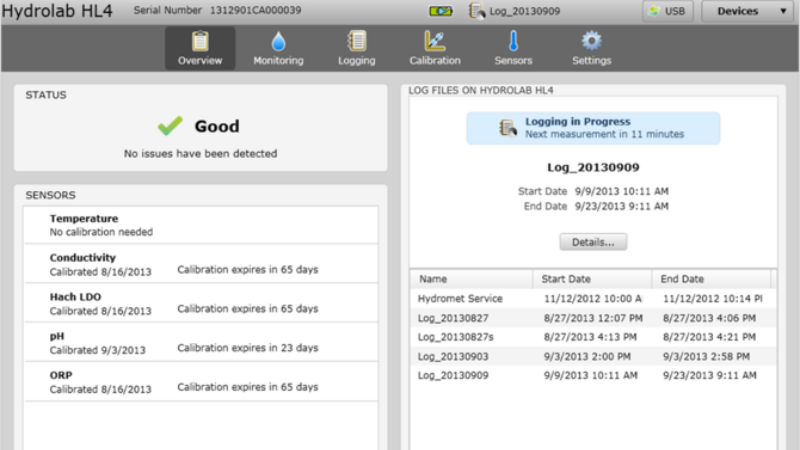Click the Logging in Progress icon
This screenshot has width=800, height=450.
[x=508, y=128]
